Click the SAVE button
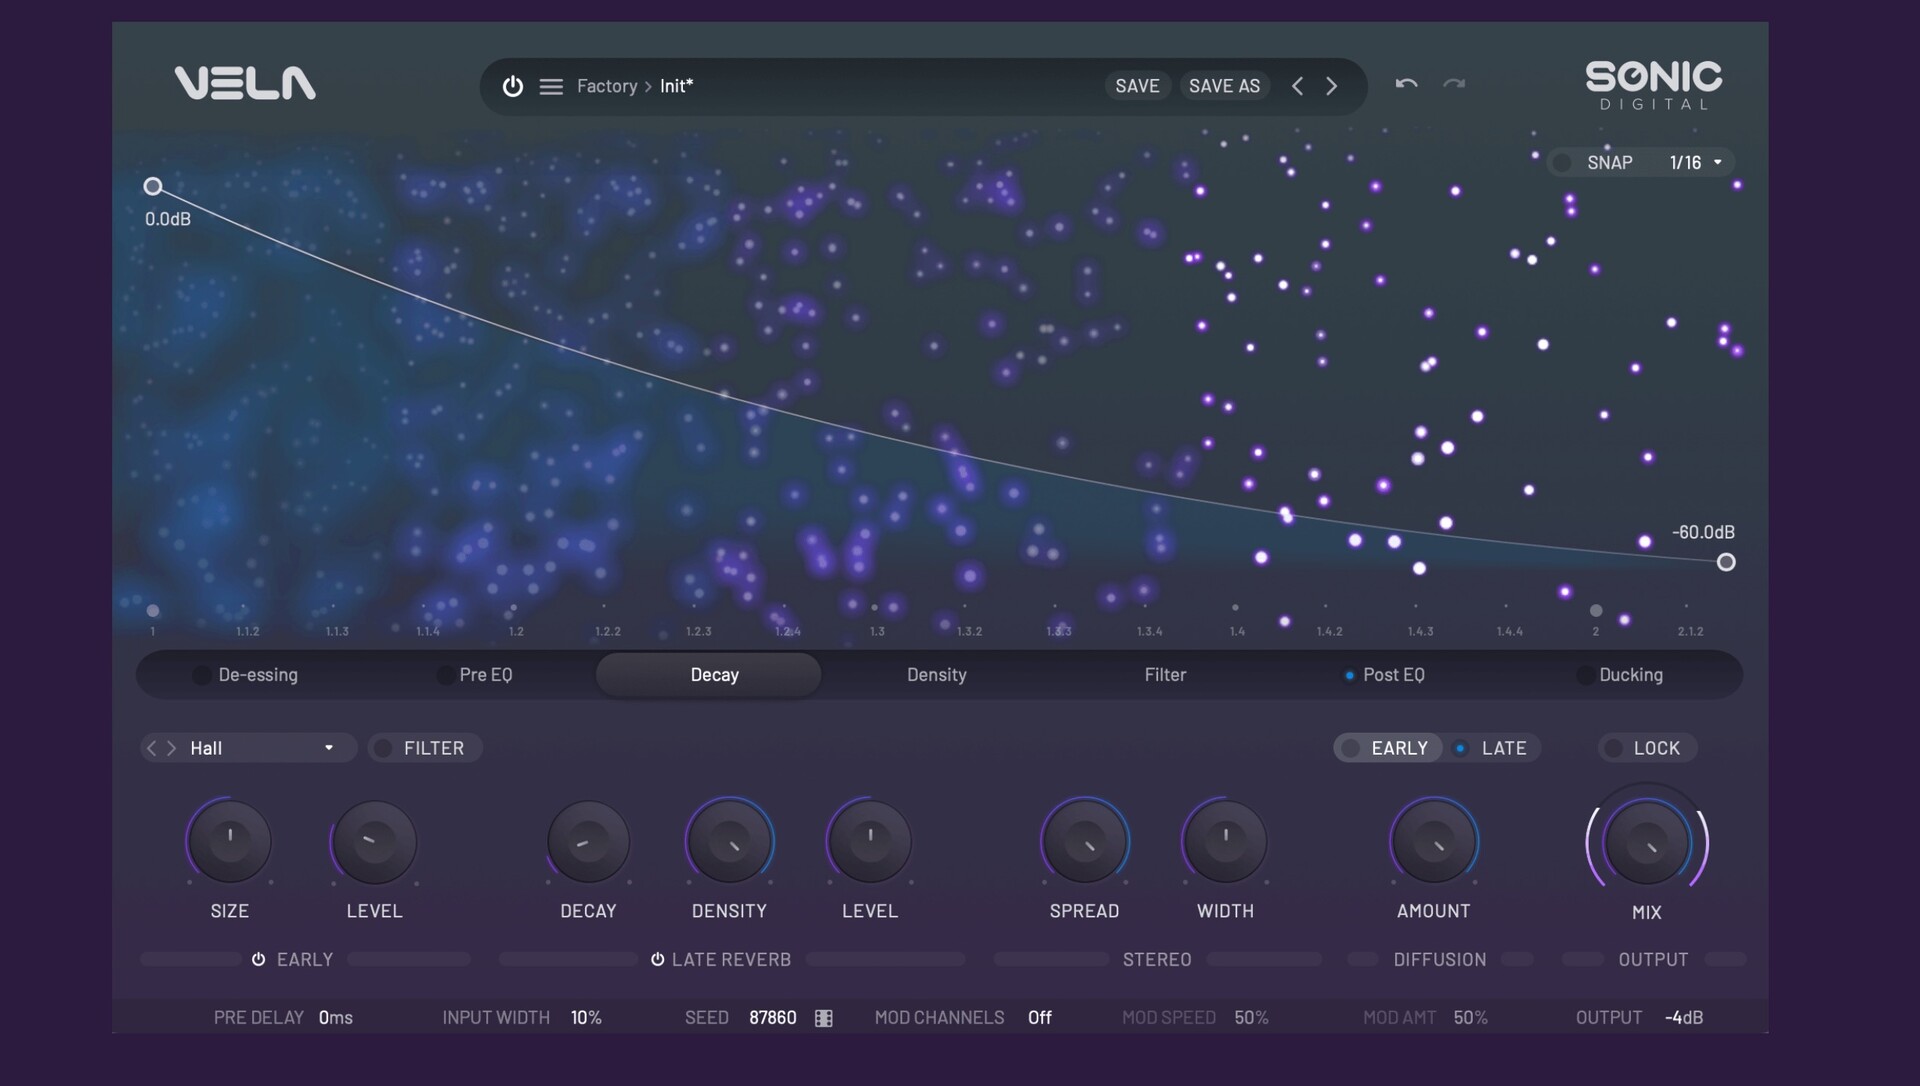 (x=1137, y=86)
